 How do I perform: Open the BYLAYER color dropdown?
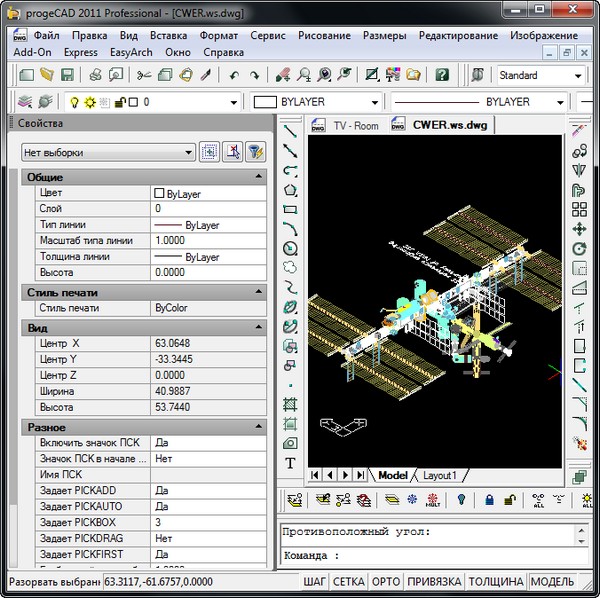[375, 102]
